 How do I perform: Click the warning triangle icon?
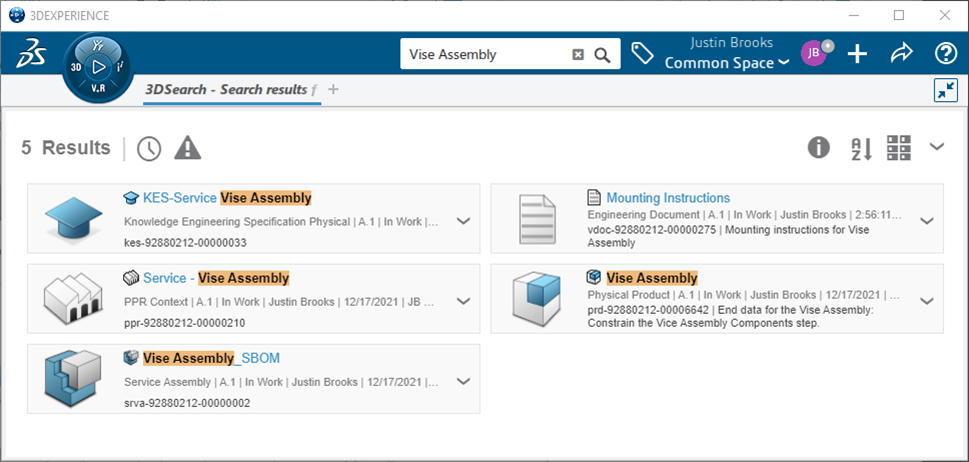[188, 148]
